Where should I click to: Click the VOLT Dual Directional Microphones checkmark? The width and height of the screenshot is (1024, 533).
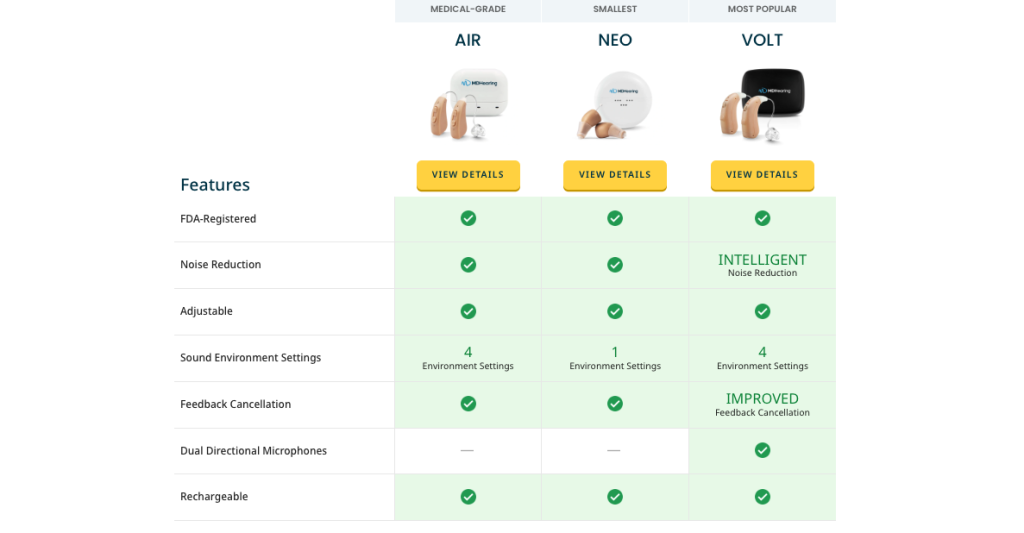762,450
